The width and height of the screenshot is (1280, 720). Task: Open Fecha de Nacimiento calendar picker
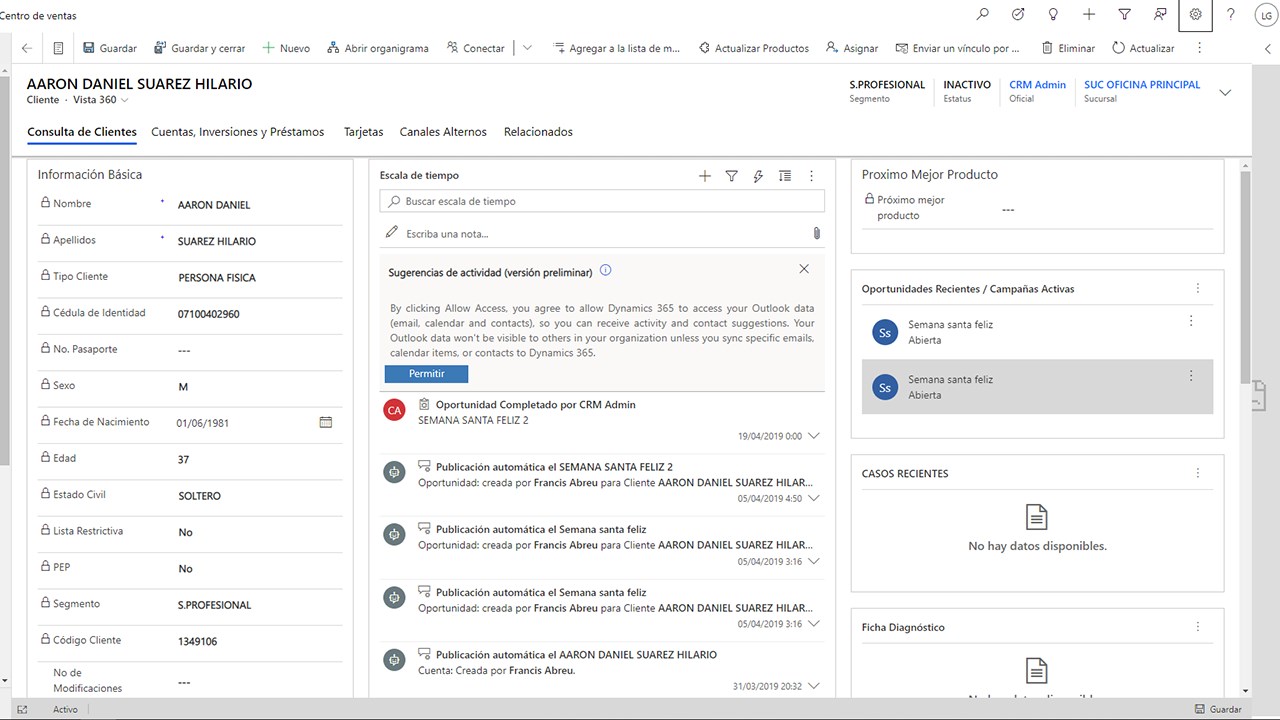tap(325, 422)
